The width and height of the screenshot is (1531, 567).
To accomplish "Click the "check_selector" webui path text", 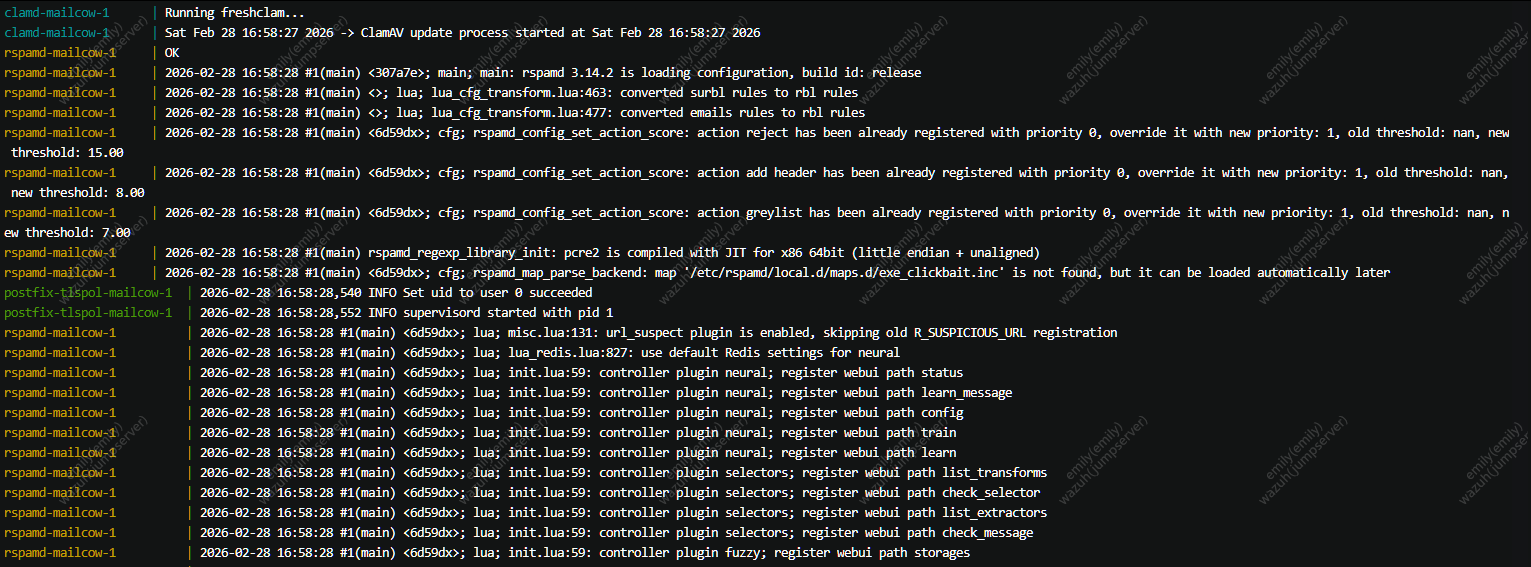I will [x=990, y=493].
